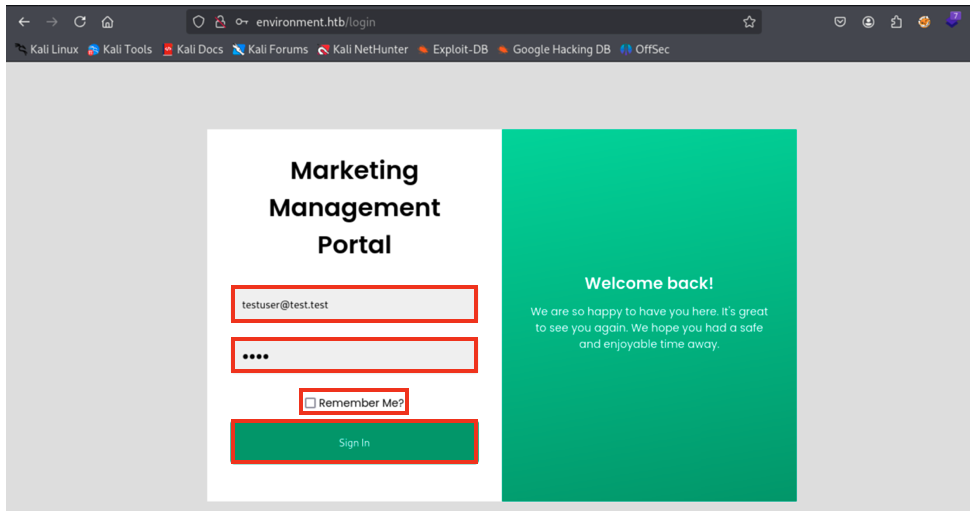
Task: Click the password field with masked dots
Action: (x=354, y=356)
